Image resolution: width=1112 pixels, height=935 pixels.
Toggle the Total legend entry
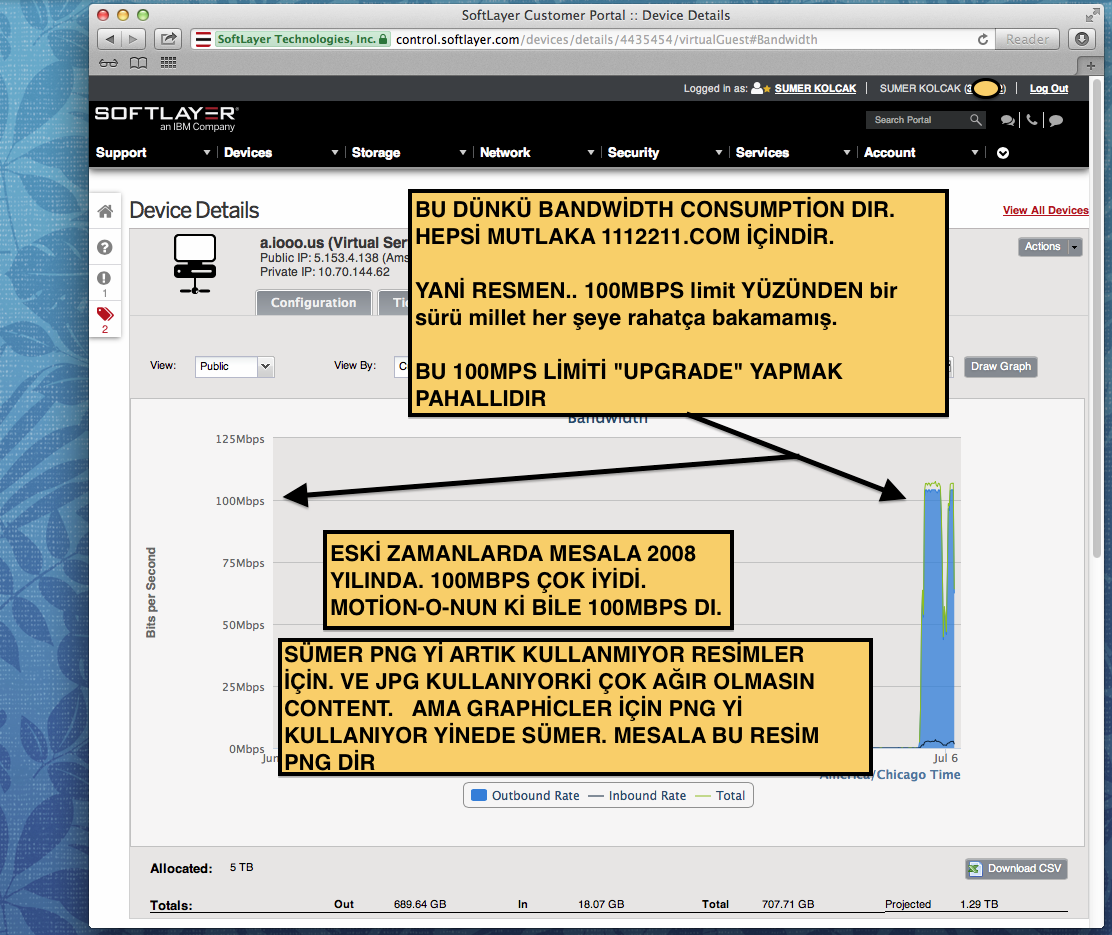pos(720,796)
